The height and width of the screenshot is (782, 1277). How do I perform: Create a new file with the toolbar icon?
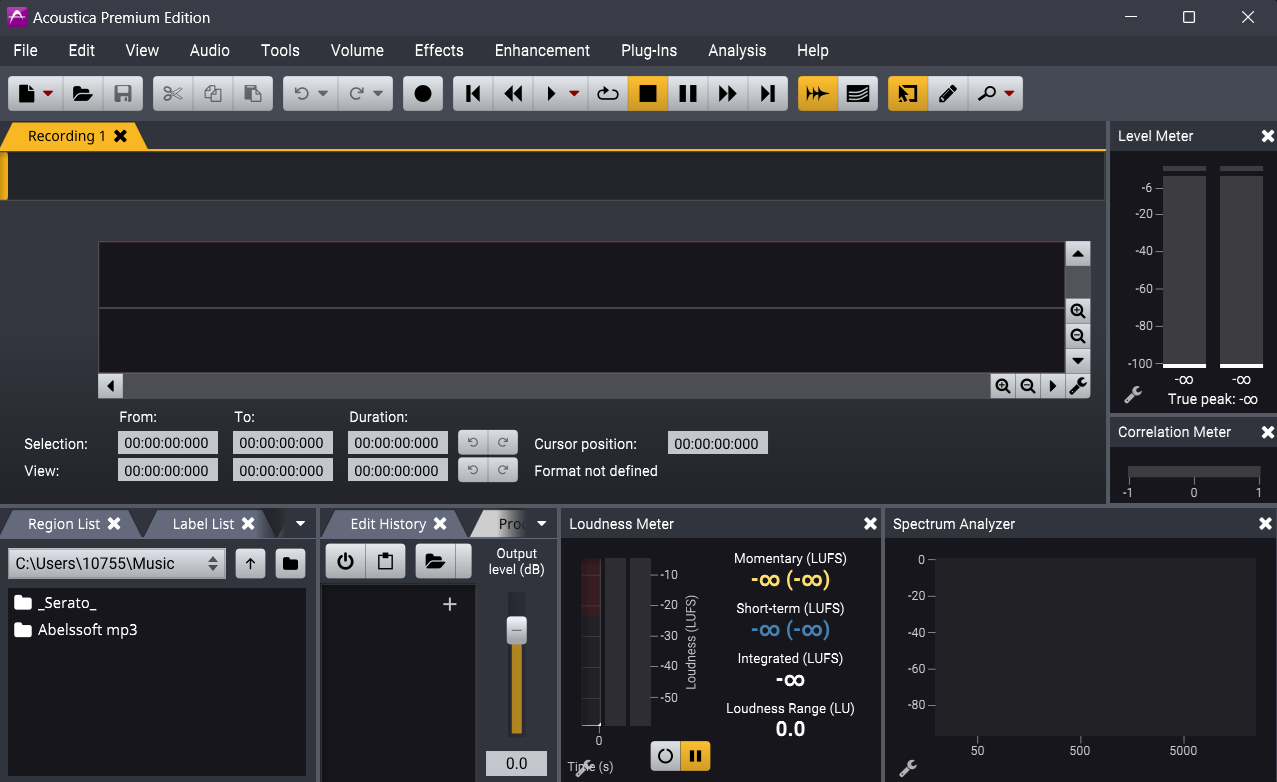click(27, 94)
